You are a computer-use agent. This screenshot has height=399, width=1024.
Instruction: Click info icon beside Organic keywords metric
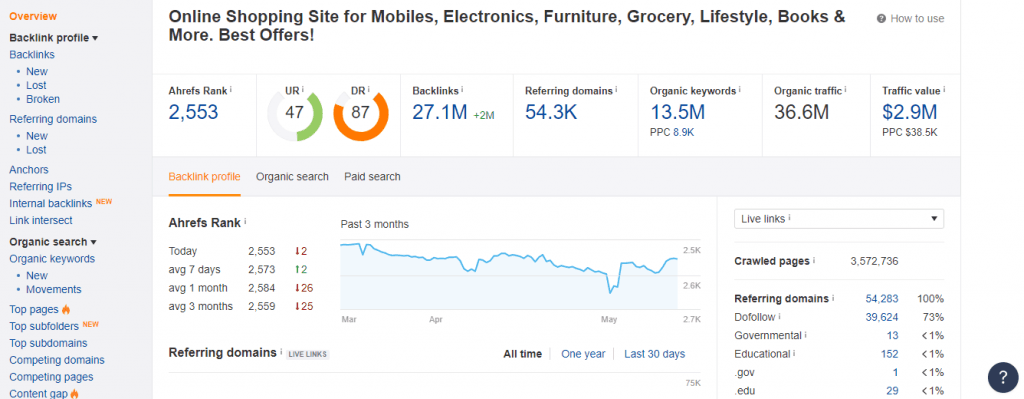click(x=741, y=90)
